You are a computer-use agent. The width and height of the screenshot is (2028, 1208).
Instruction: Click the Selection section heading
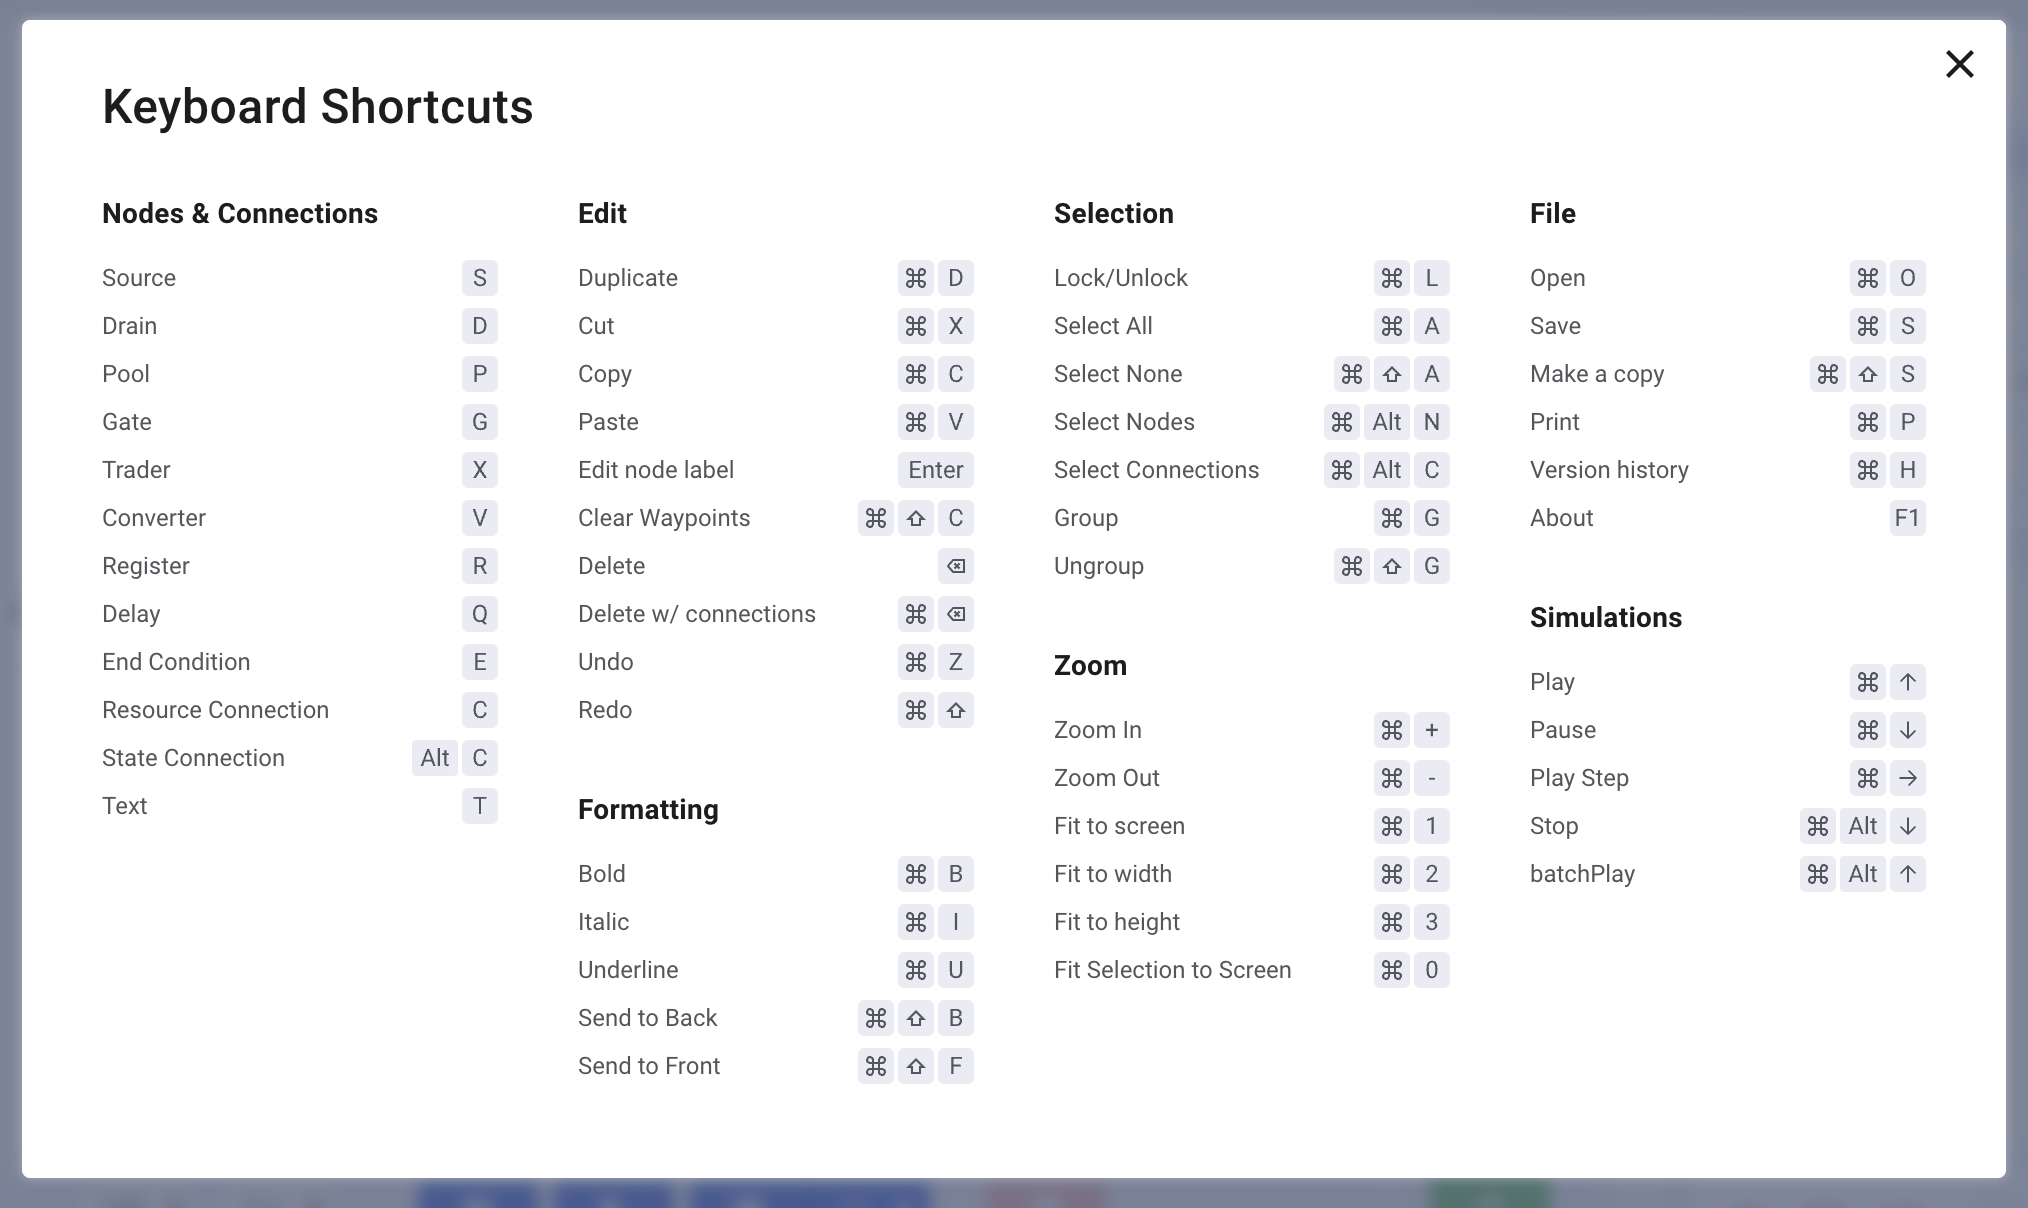point(1114,213)
